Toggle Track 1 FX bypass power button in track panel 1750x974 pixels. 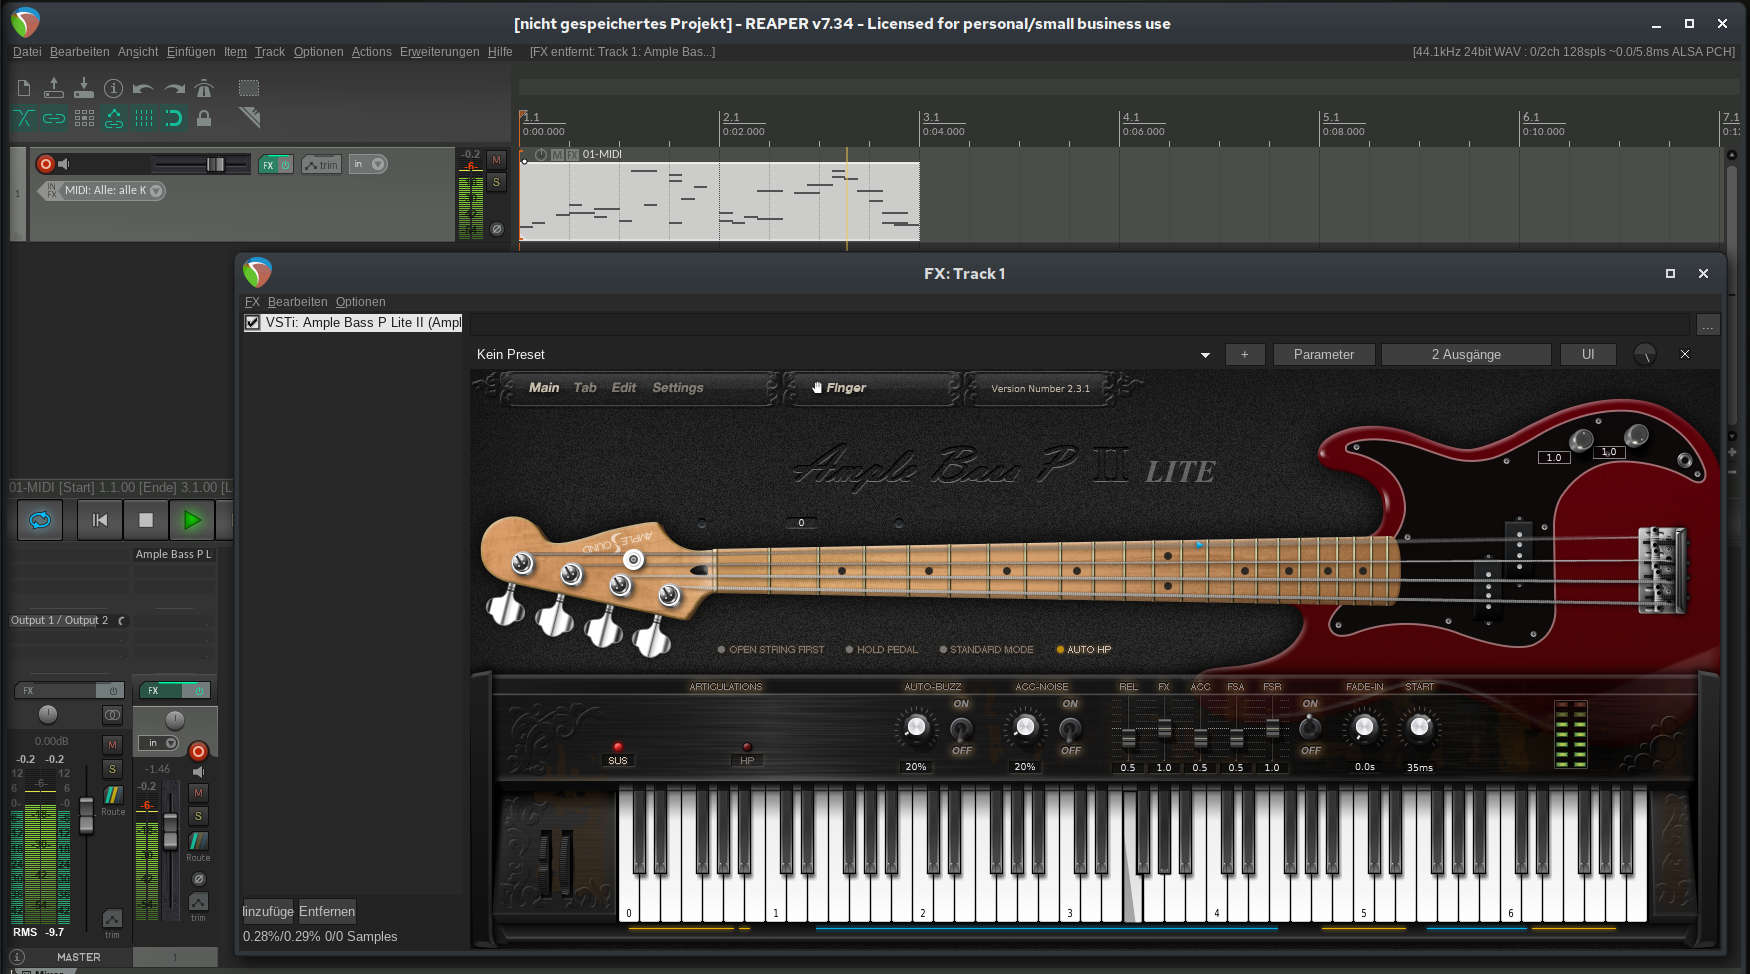tap(285, 165)
